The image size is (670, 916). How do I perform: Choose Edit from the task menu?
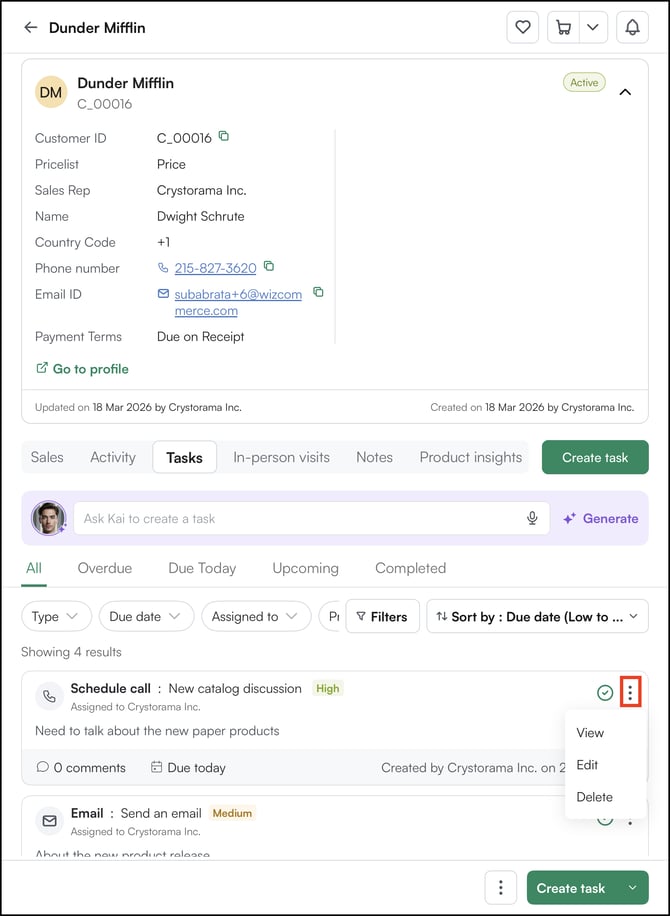[x=587, y=765]
